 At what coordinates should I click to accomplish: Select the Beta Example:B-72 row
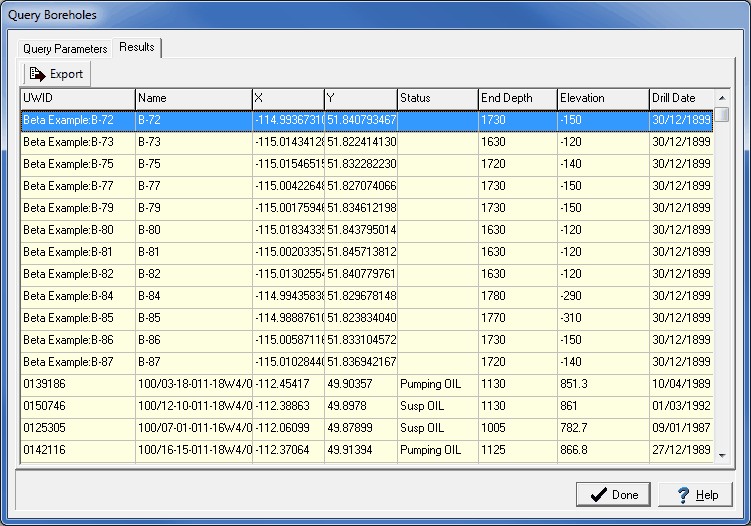[x=78, y=120]
